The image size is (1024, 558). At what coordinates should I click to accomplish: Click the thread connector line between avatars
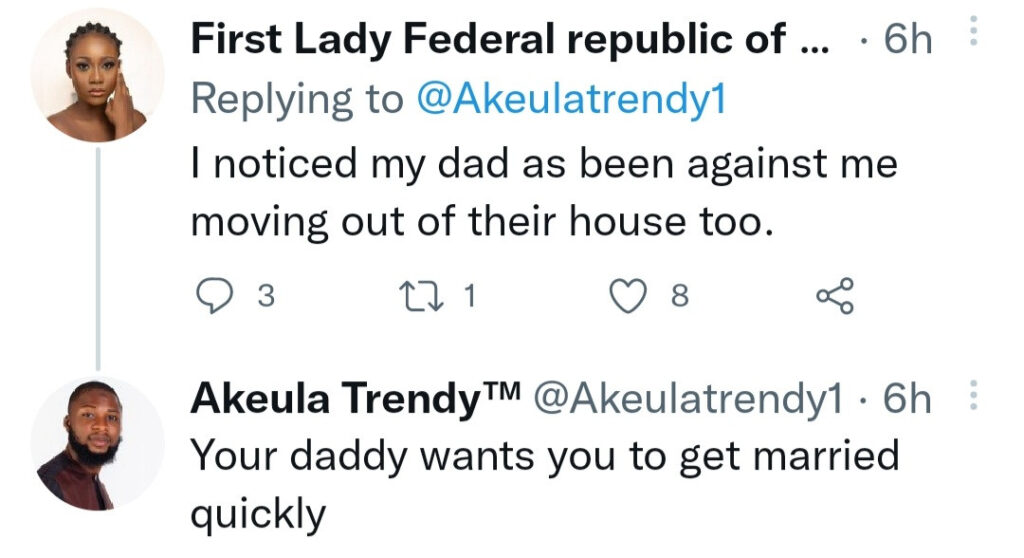98,259
